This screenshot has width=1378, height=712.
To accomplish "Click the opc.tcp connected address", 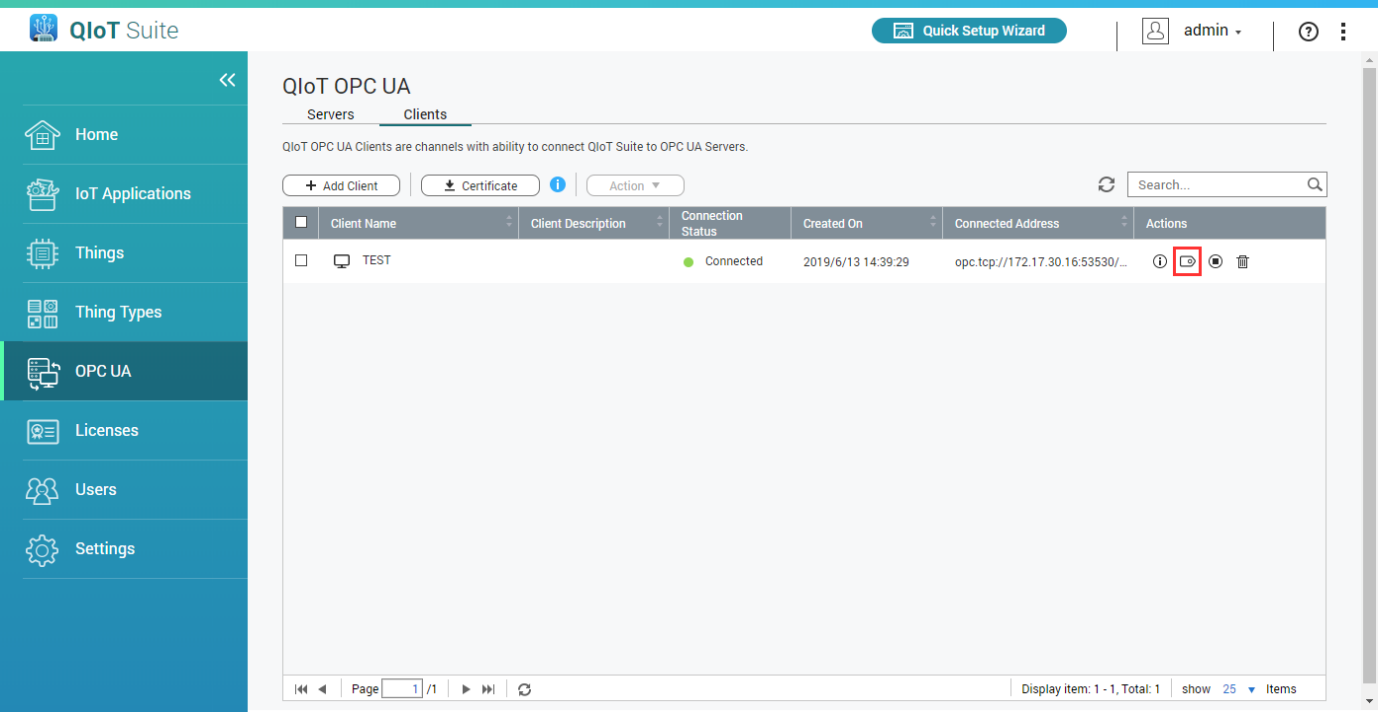I will [x=1041, y=262].
